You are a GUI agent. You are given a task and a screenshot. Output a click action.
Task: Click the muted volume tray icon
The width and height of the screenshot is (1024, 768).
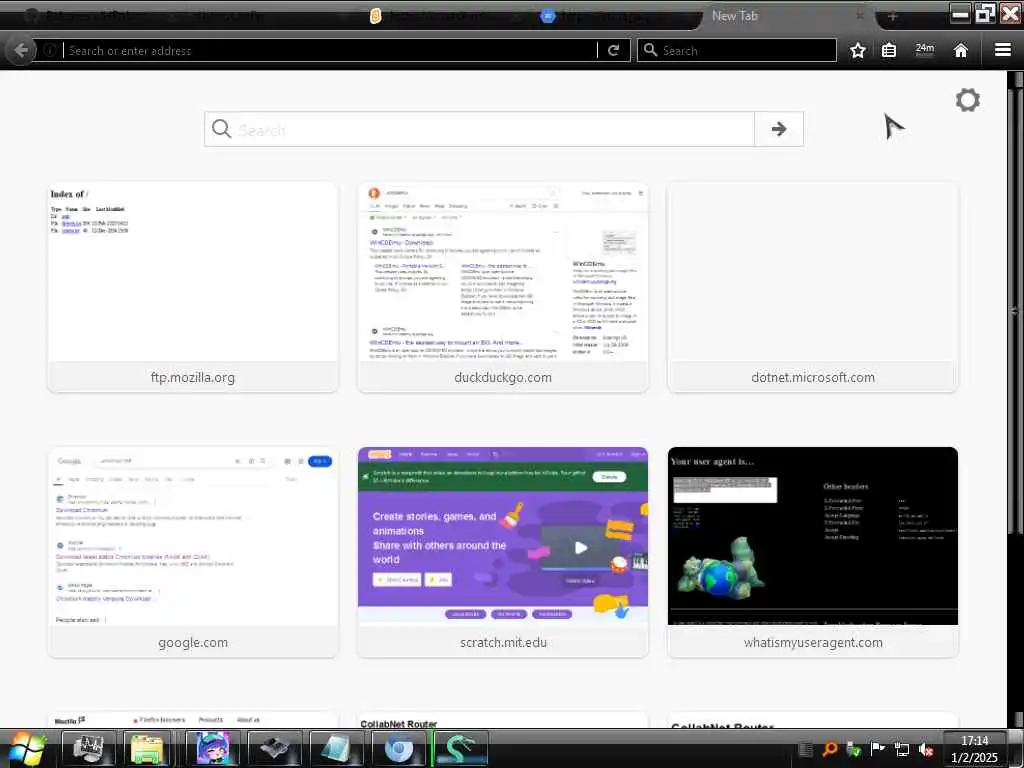point(925,750)
